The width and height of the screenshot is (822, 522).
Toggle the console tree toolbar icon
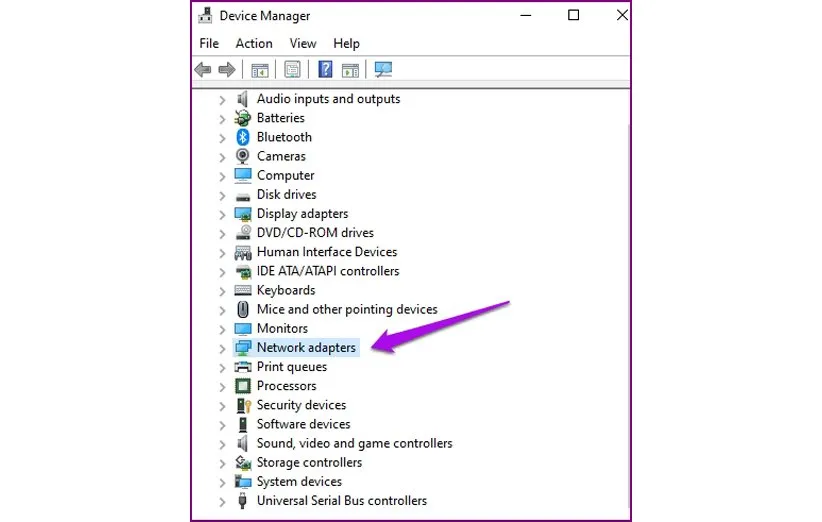tap(260, 70)
